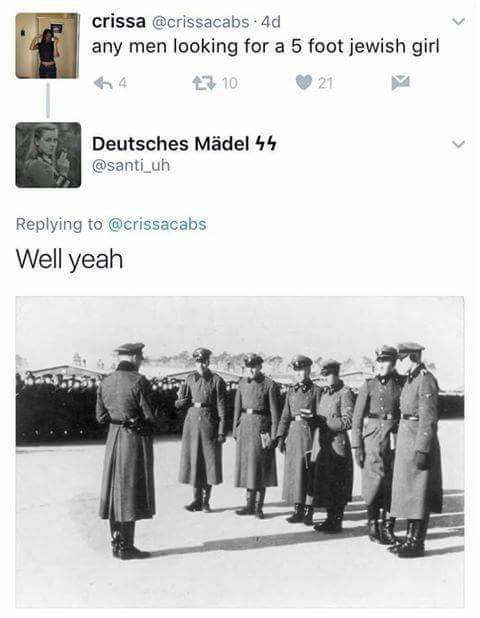480x618 pixels.
Task: Retweet crissa's tweet using the retweet icon
Action: tap(204, 83)
